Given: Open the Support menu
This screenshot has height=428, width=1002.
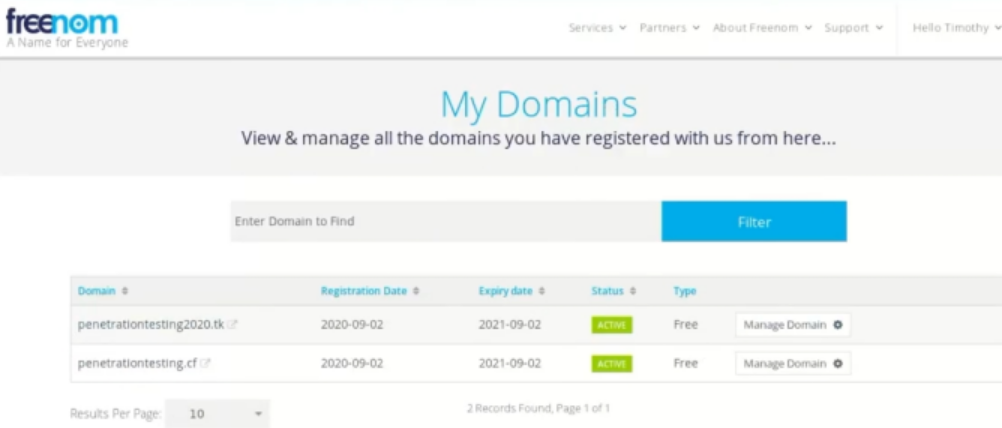Looking at the screenshot, I should pos(854,28).
